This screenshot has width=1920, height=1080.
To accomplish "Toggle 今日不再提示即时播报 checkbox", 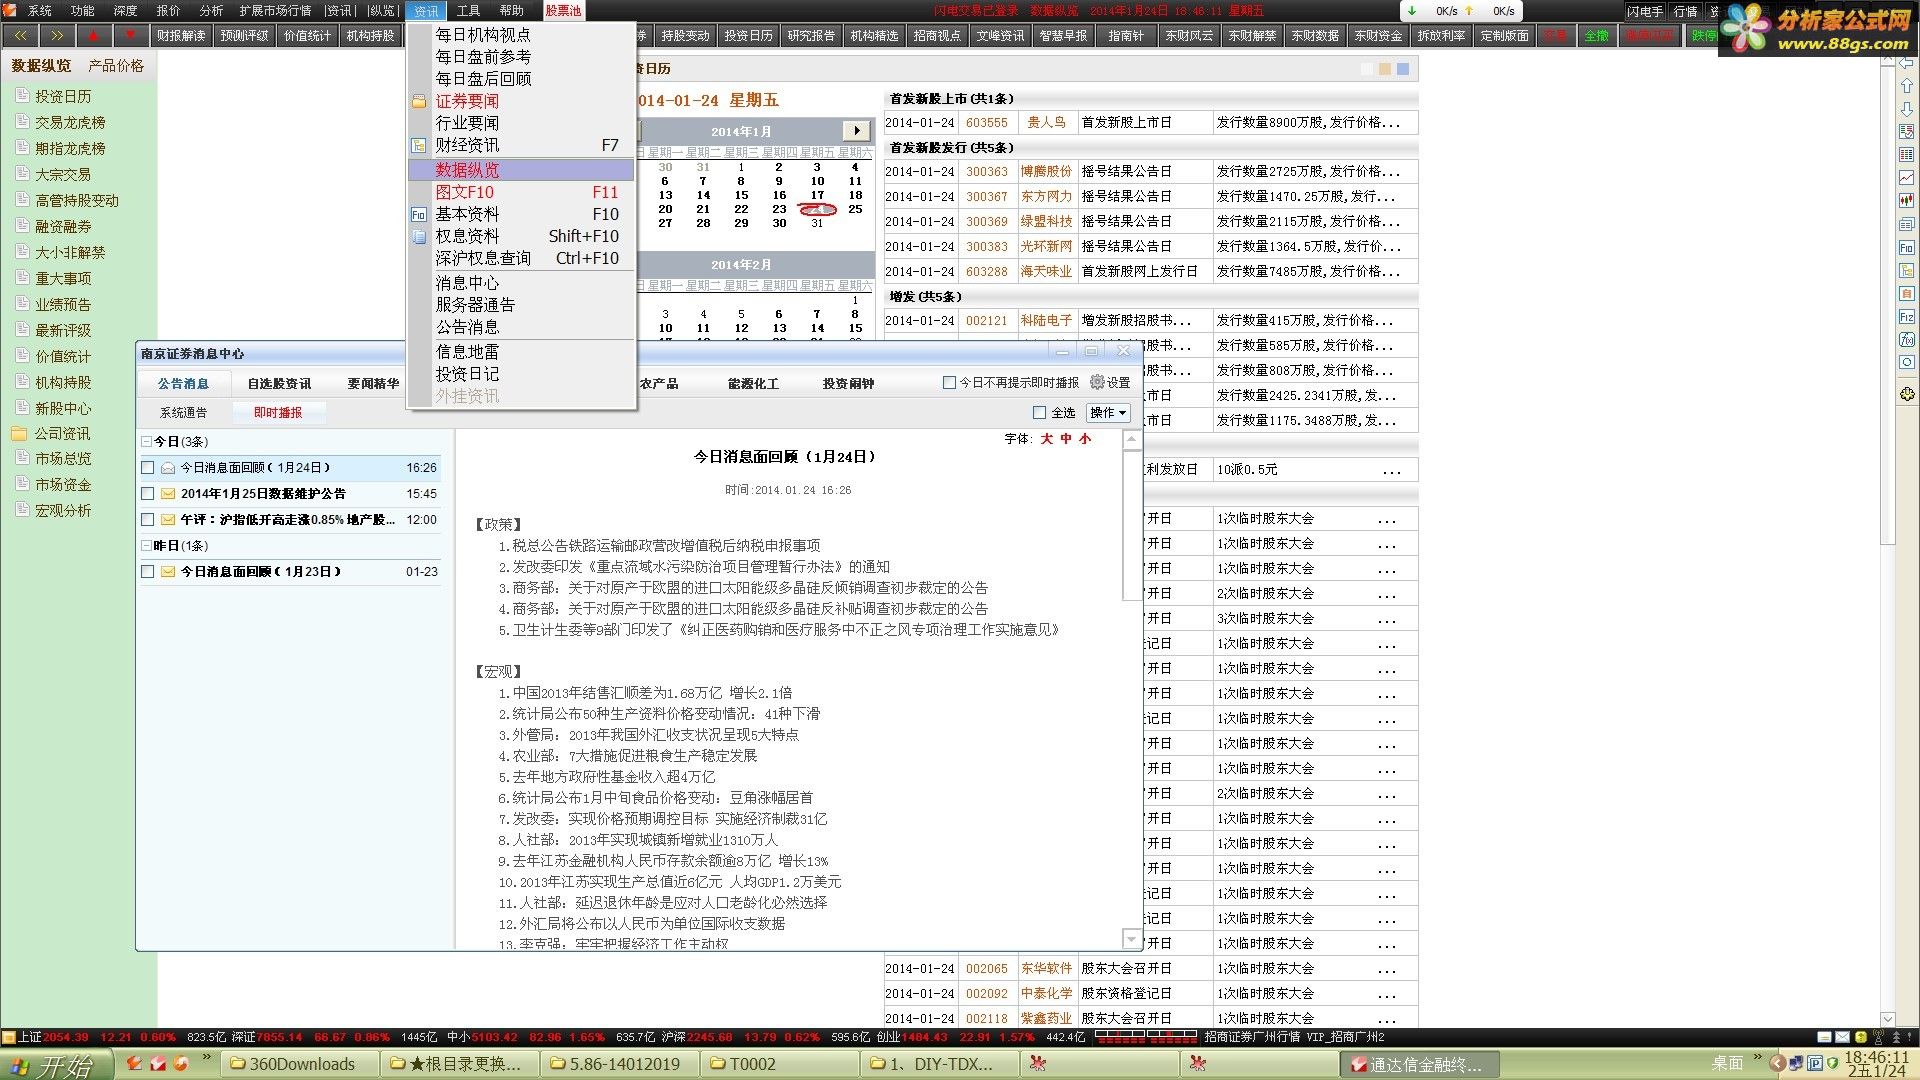I will [949, 383].
